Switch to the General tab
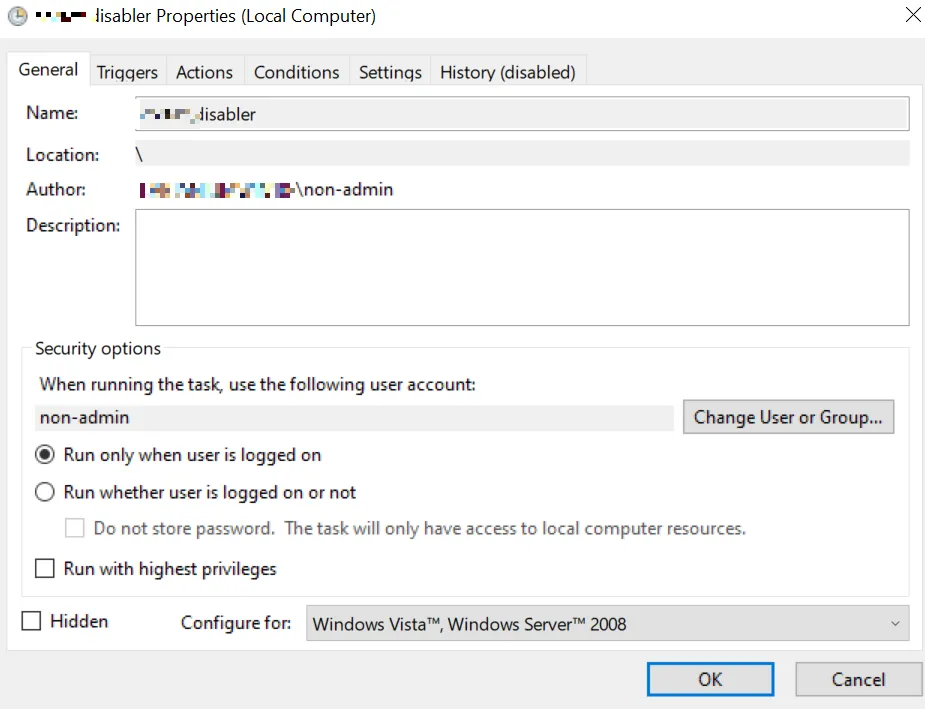Image resolution: width=925 pixels, height=709 pixels. [48, 70]
